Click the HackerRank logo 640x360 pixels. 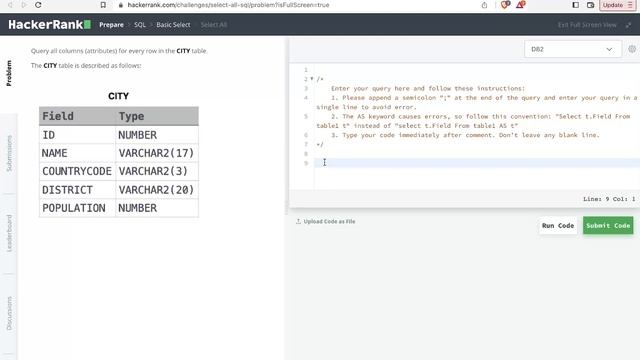pyautogui.click(x=49, y=24)
